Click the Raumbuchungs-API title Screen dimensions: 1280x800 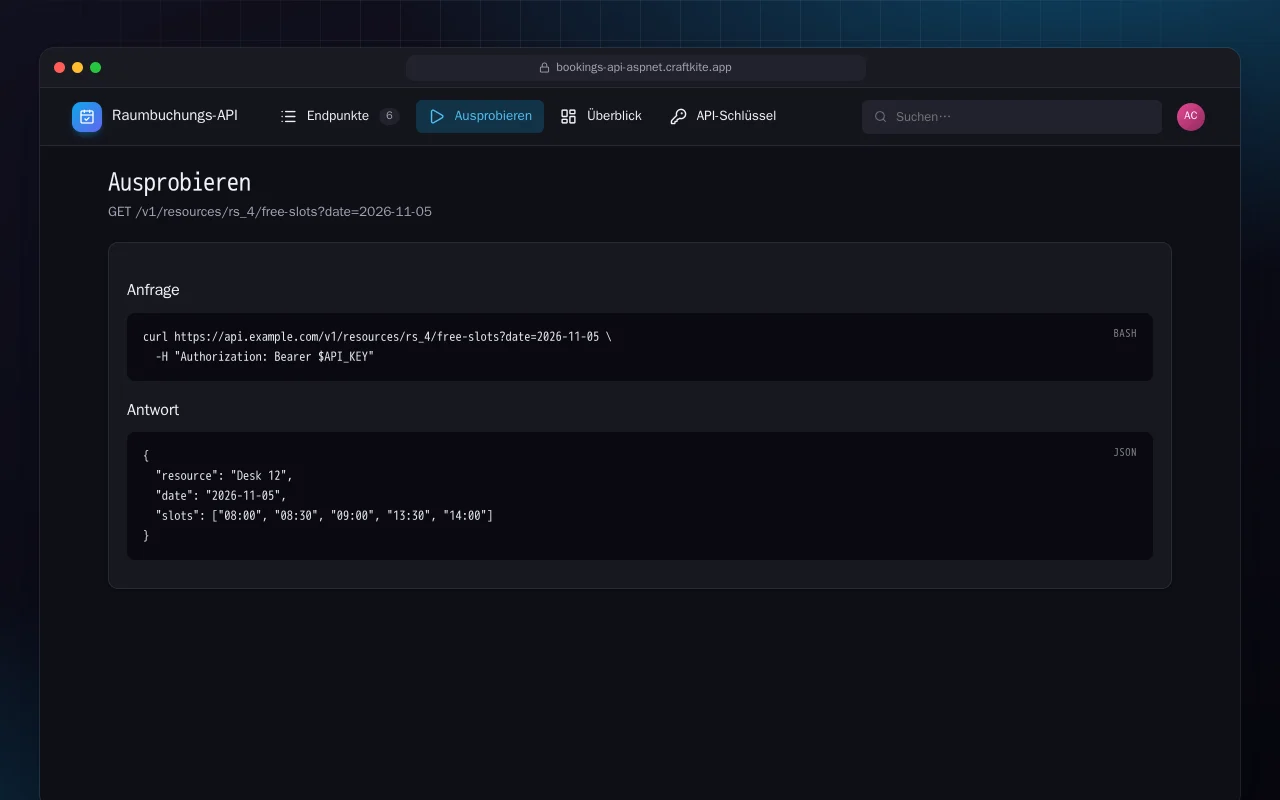[x=175, y=116]
